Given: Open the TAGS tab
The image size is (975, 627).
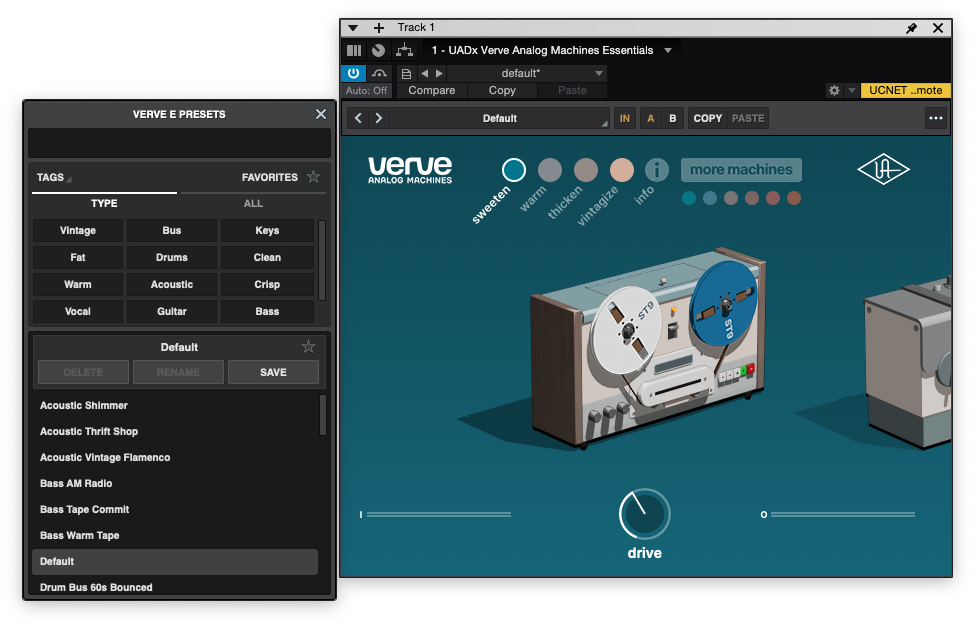Looking at the screenshot, I should point(54,177).
